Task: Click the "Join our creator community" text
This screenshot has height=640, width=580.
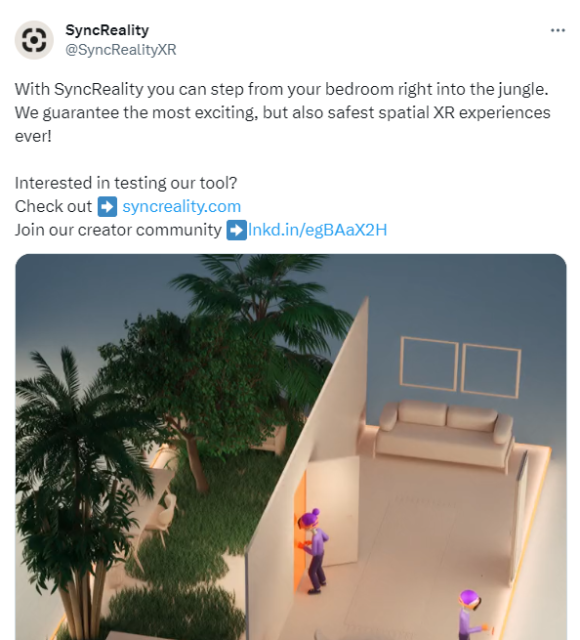Action: pyautogui.click(x=118, y=230)
